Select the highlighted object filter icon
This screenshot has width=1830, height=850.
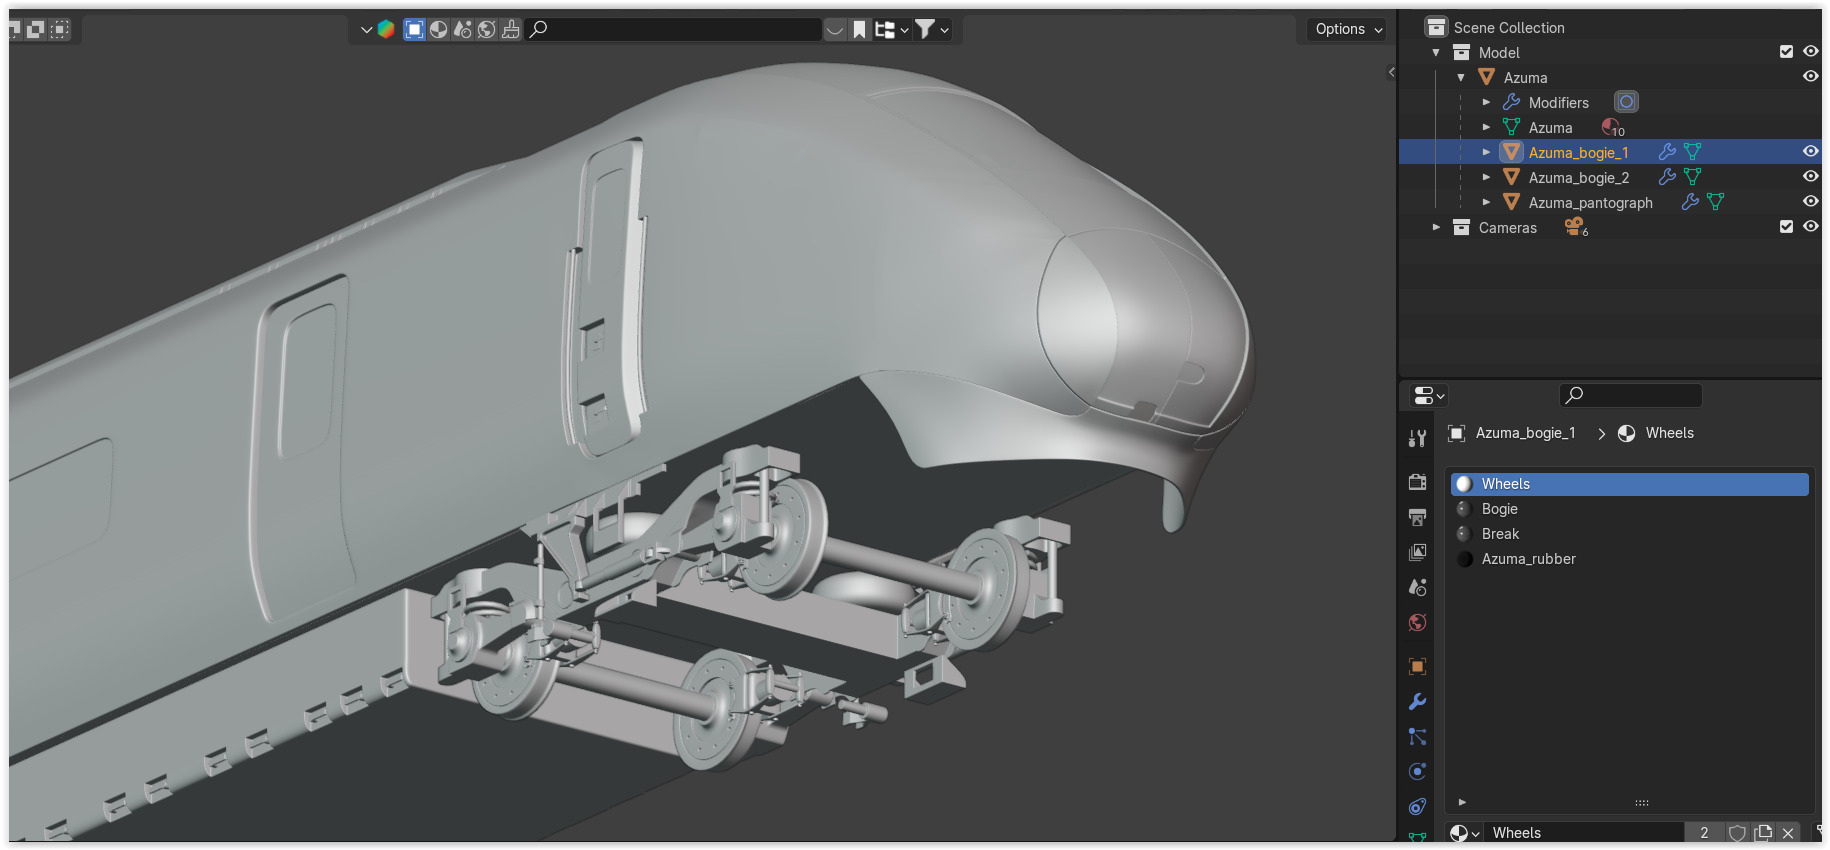click(x=414, y=29)
